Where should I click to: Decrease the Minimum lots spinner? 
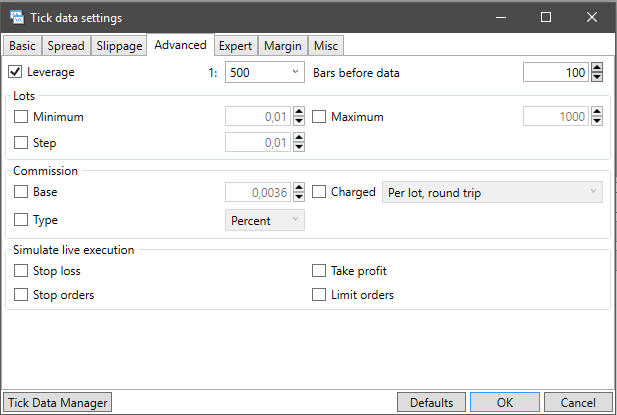click(299, 121)
